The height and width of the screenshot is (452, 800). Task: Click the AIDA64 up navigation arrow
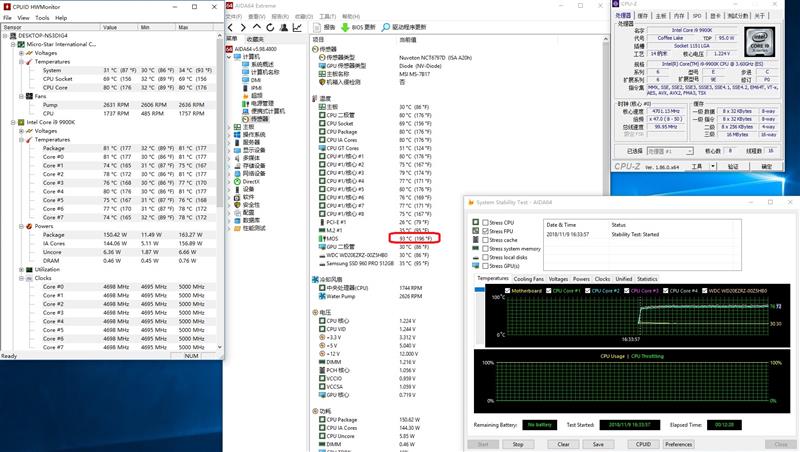tap(256, 27)
